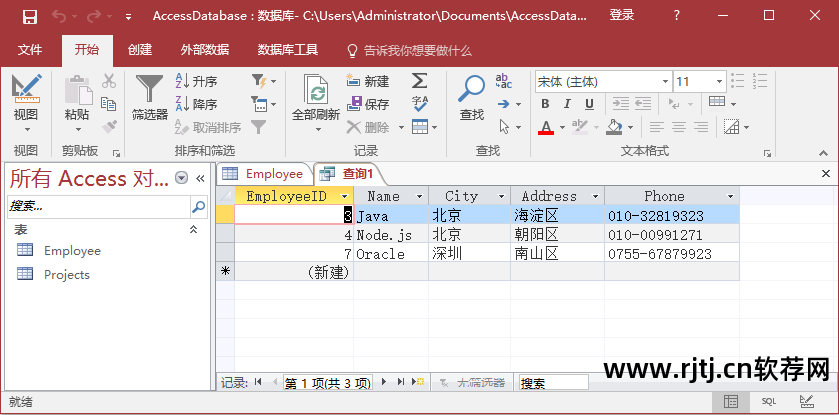Click the background fill bucket icon

[614, 127]
